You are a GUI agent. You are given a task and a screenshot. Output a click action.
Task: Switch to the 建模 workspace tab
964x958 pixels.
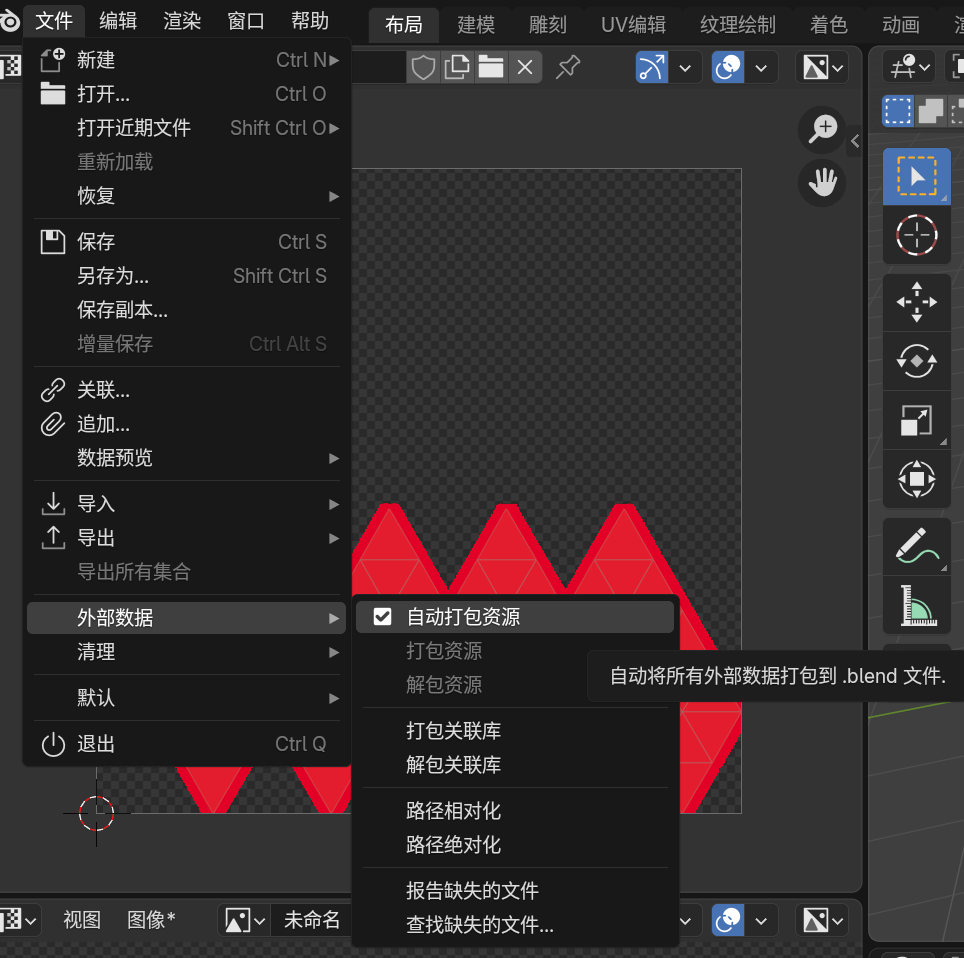coord(476,25)
